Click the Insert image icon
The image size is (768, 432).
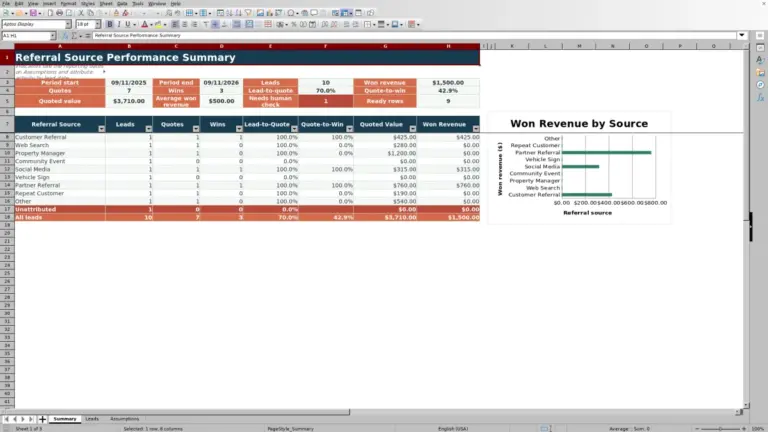click(x=260, y=13)
